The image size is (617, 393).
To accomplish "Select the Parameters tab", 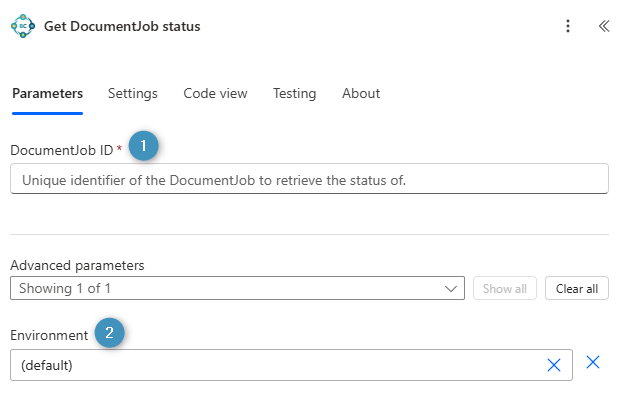I will coord(48,94).
